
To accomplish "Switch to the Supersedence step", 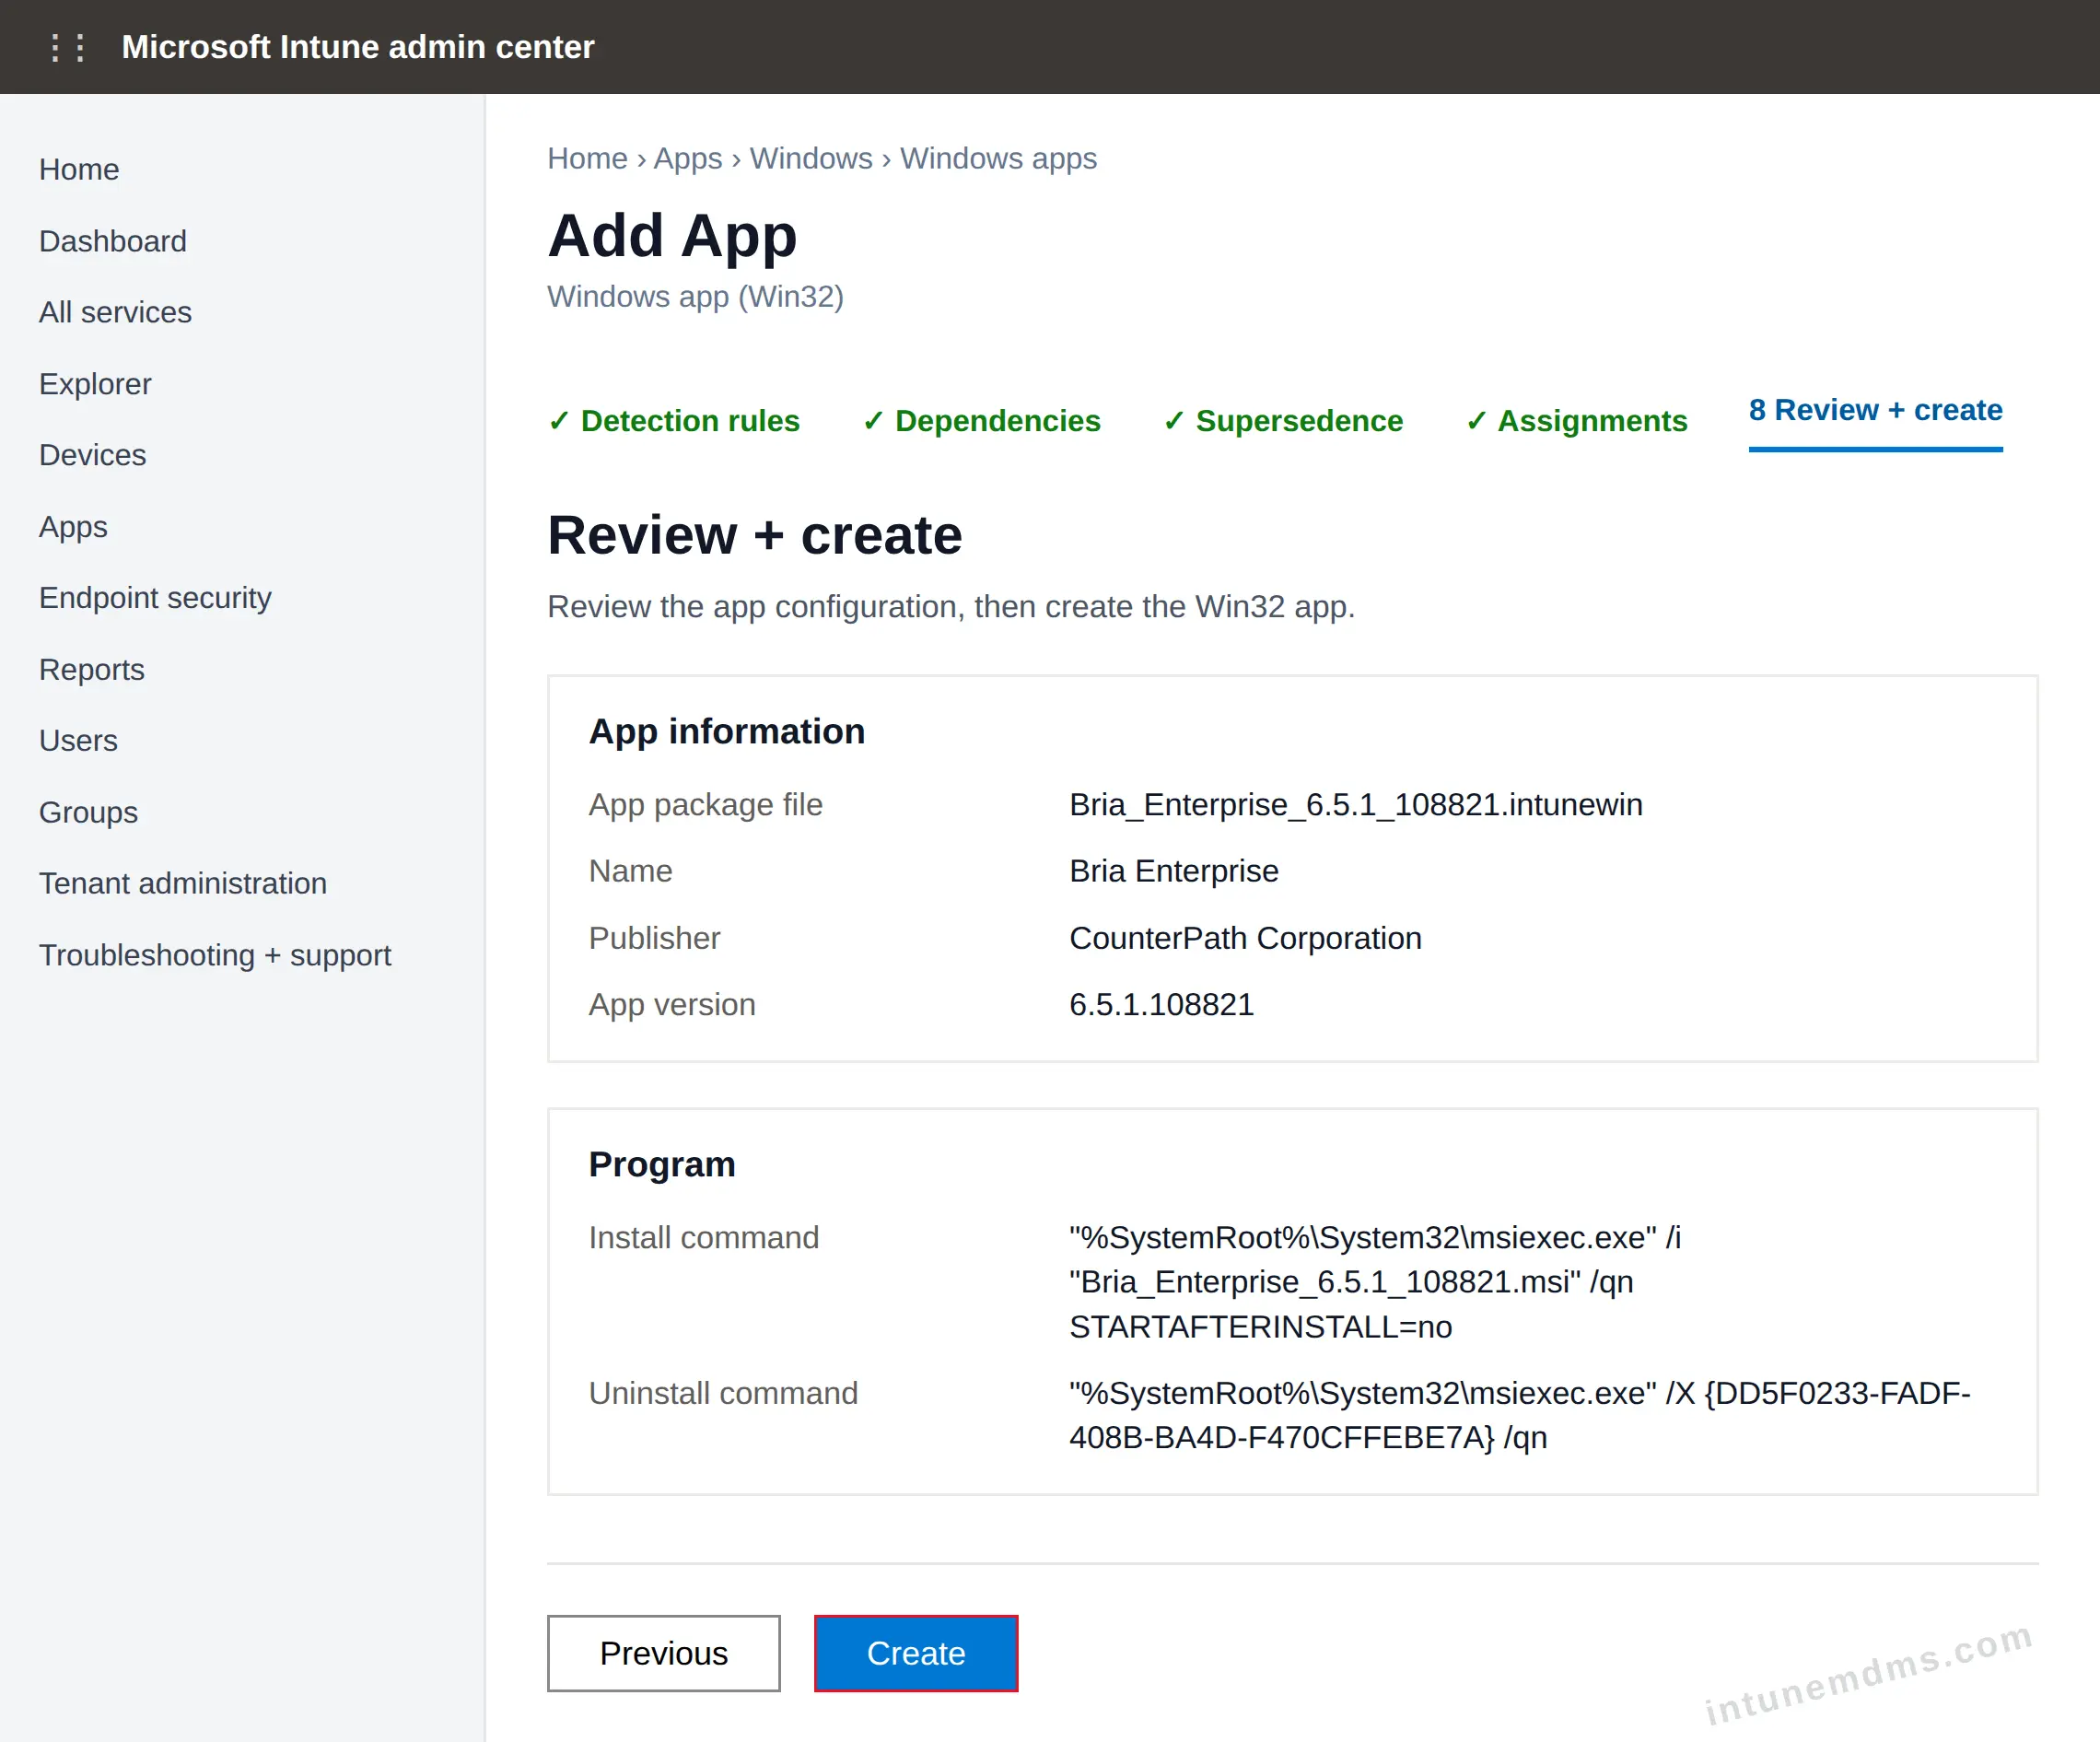I will pos(1284,421).
